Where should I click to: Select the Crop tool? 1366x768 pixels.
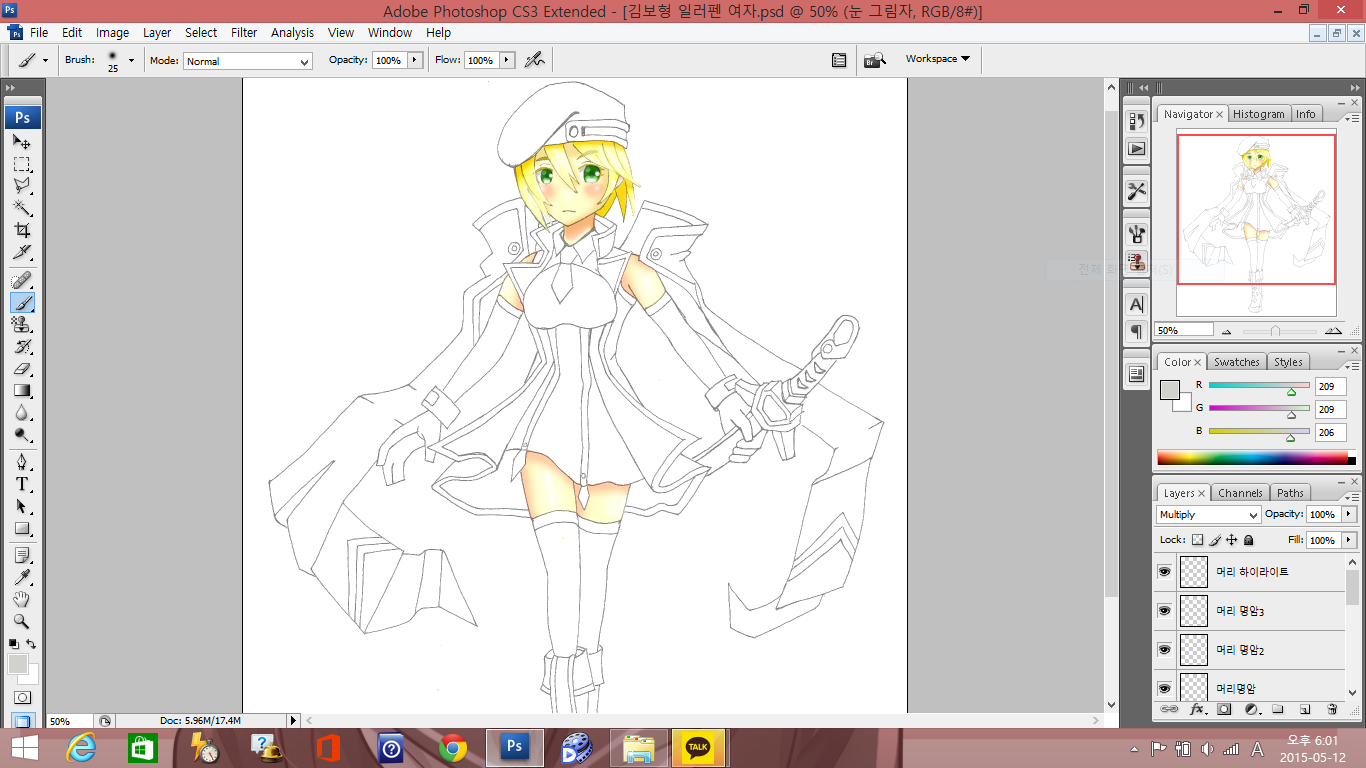pyautogui.click(x=22, y=230)
